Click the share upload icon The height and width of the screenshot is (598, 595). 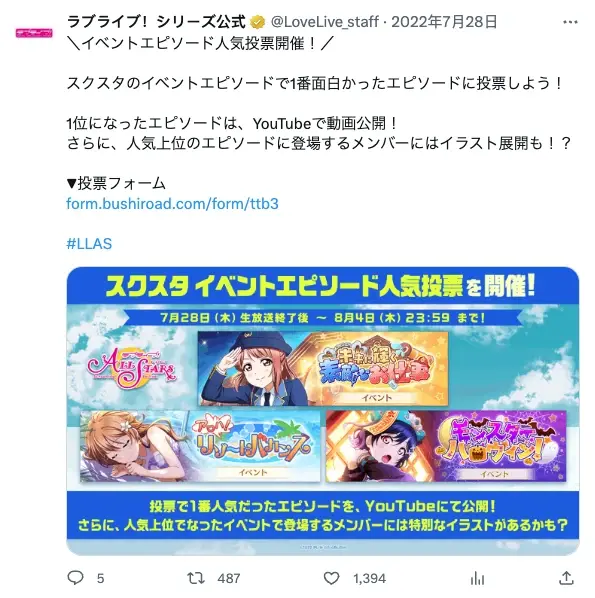tap(566, 578)
